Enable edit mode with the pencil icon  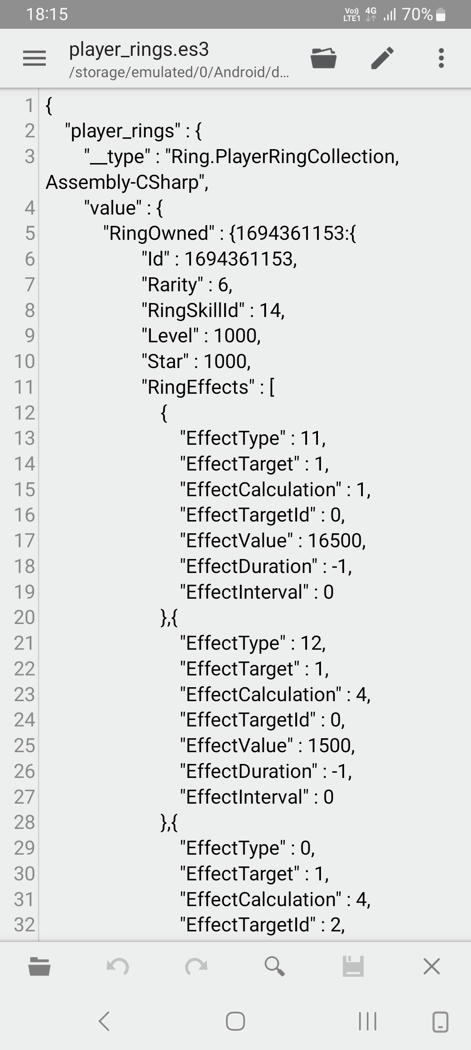[383, 58]
